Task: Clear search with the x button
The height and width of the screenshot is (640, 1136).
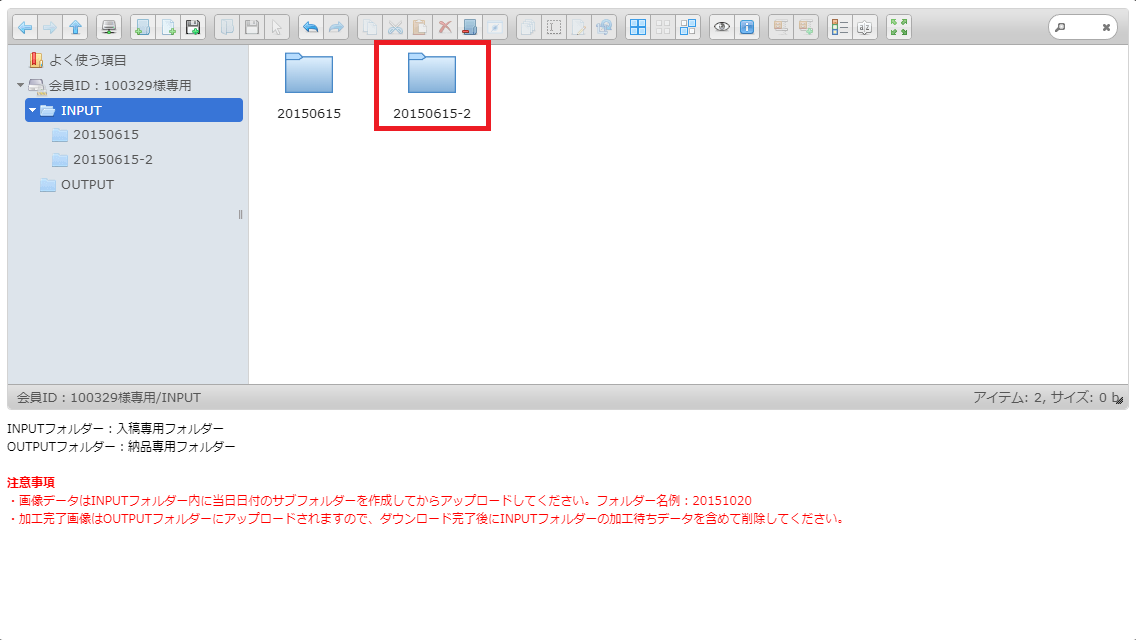Action: click(x=1106, y=28)
